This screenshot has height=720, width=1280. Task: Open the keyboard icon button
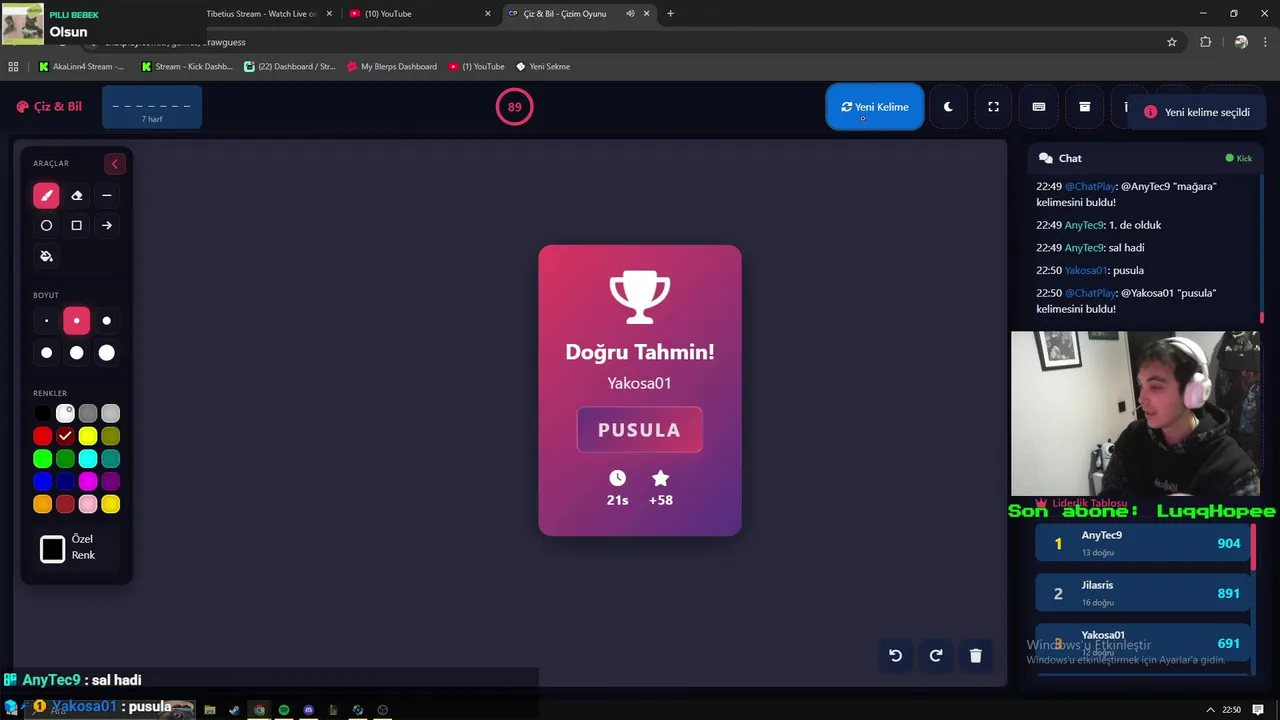[1039, 107]
